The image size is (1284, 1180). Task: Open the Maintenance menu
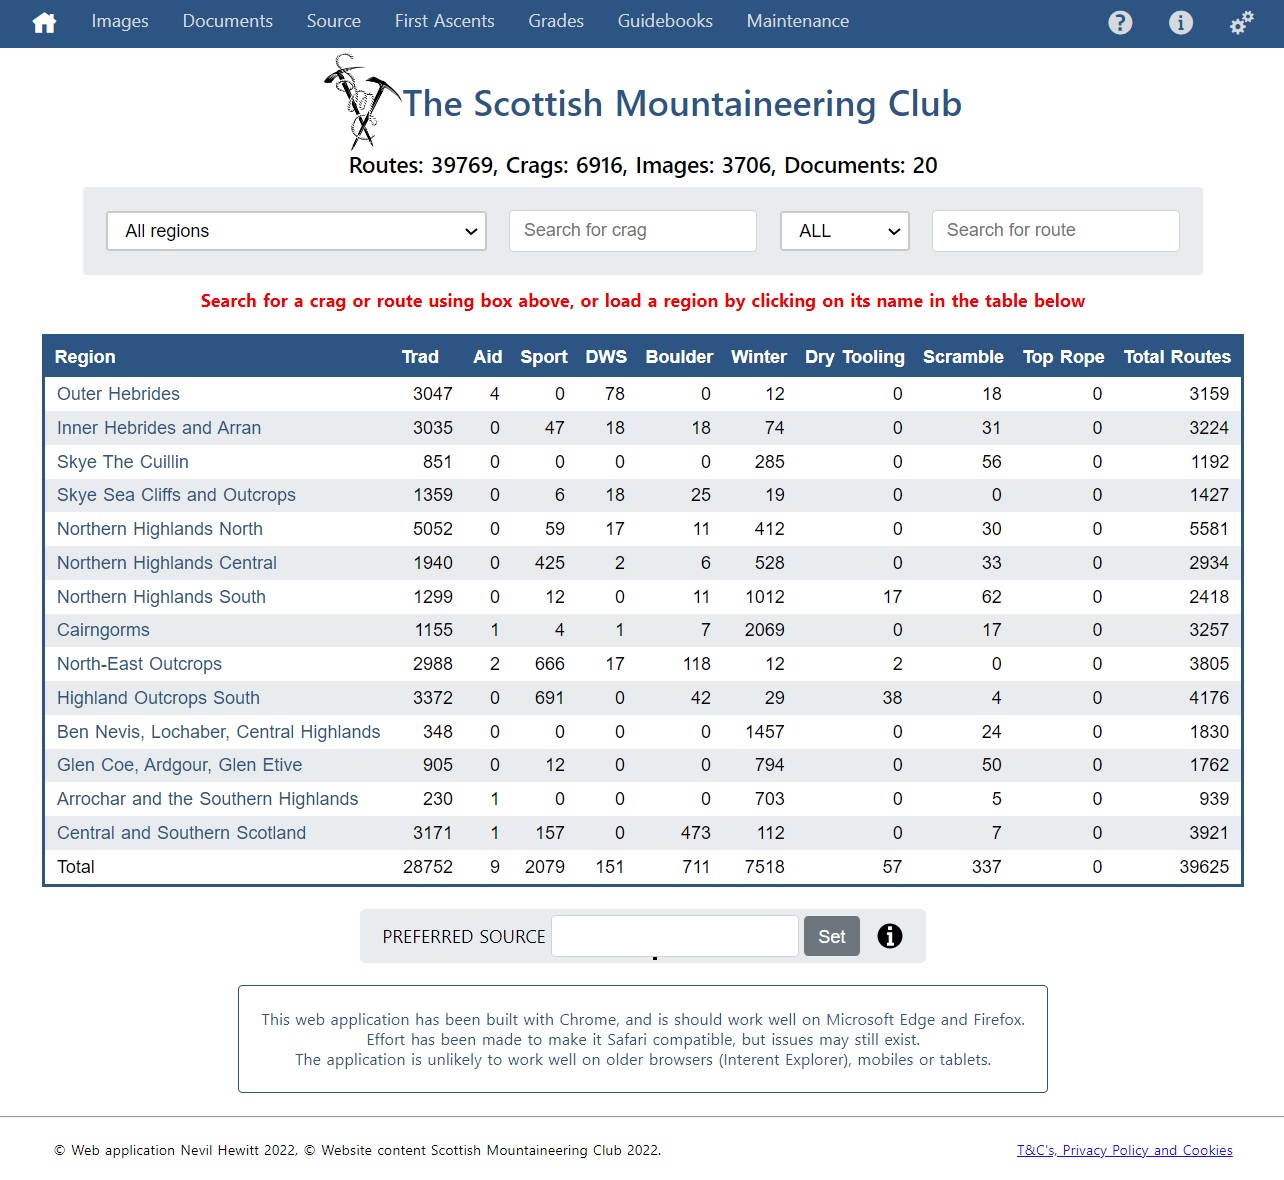pyautogui.click(x=798, y=21)
